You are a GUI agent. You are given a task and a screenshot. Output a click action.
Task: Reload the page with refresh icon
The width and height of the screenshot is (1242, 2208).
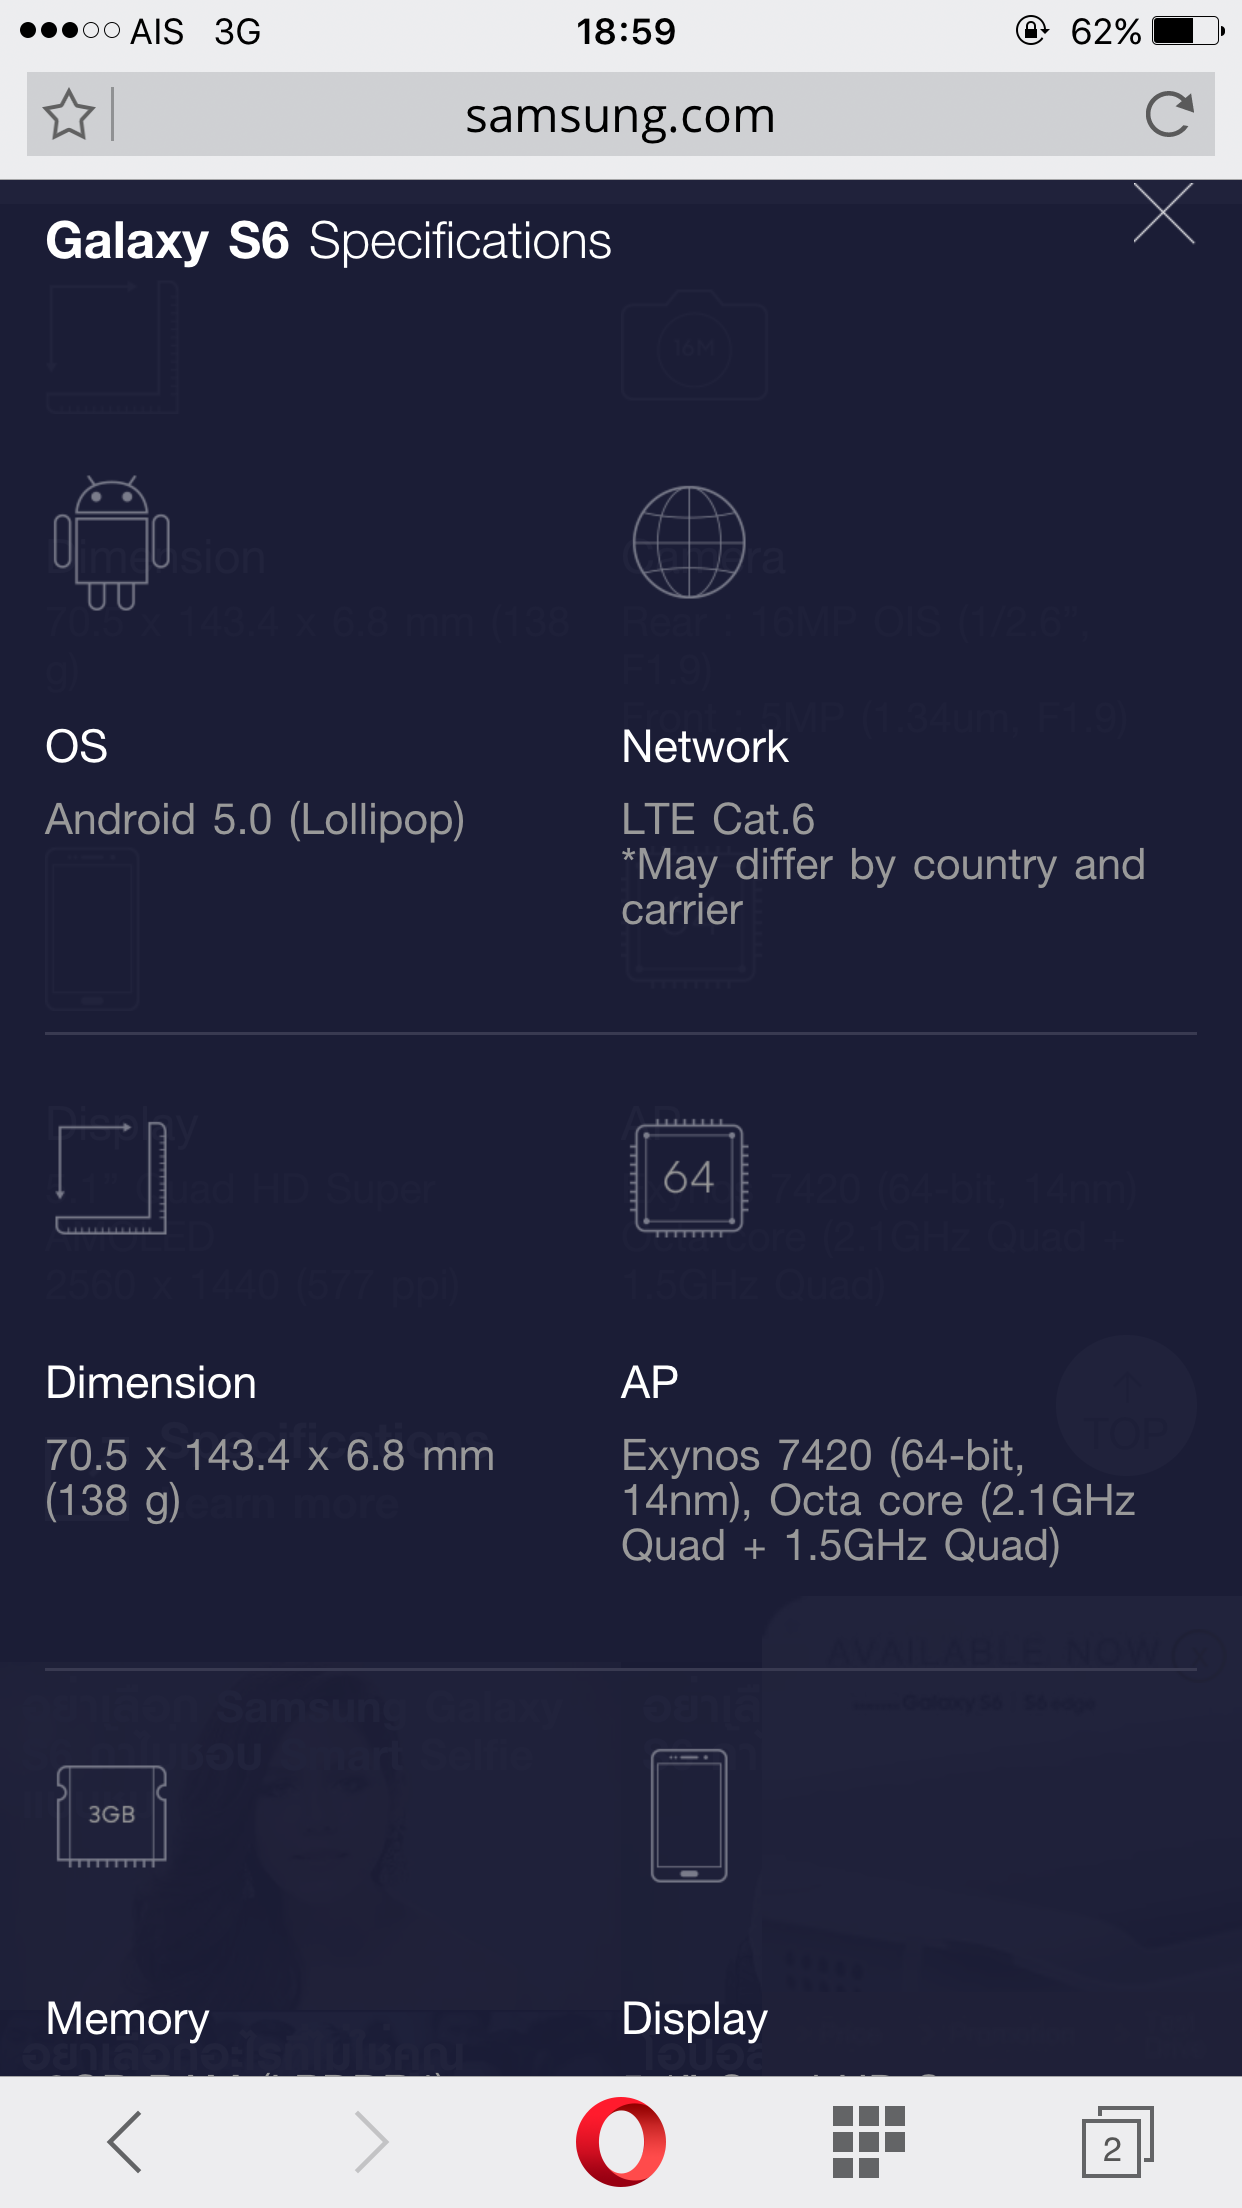click(1169, 114)
